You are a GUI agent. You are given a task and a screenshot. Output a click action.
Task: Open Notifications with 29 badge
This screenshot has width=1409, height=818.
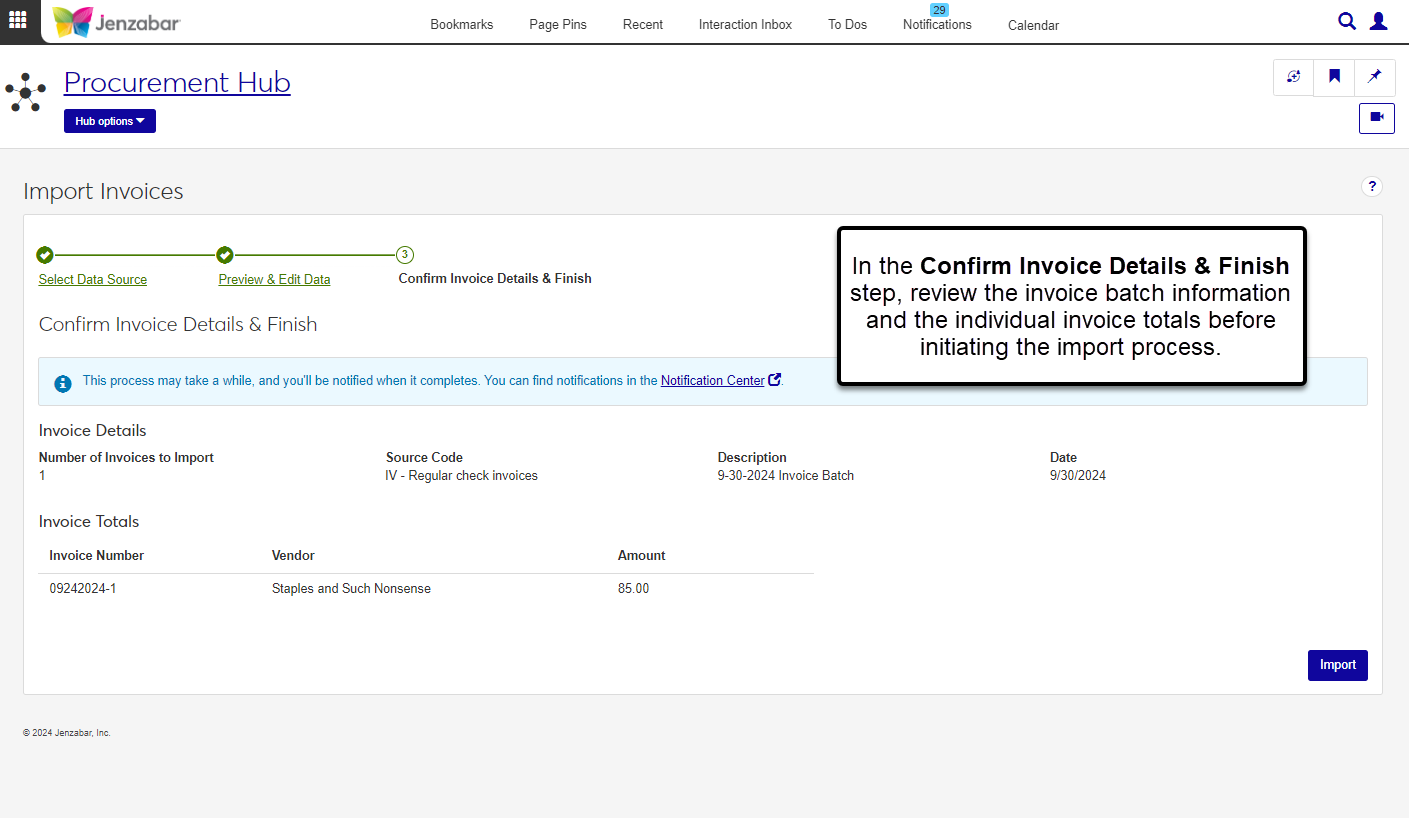point(937,24)
